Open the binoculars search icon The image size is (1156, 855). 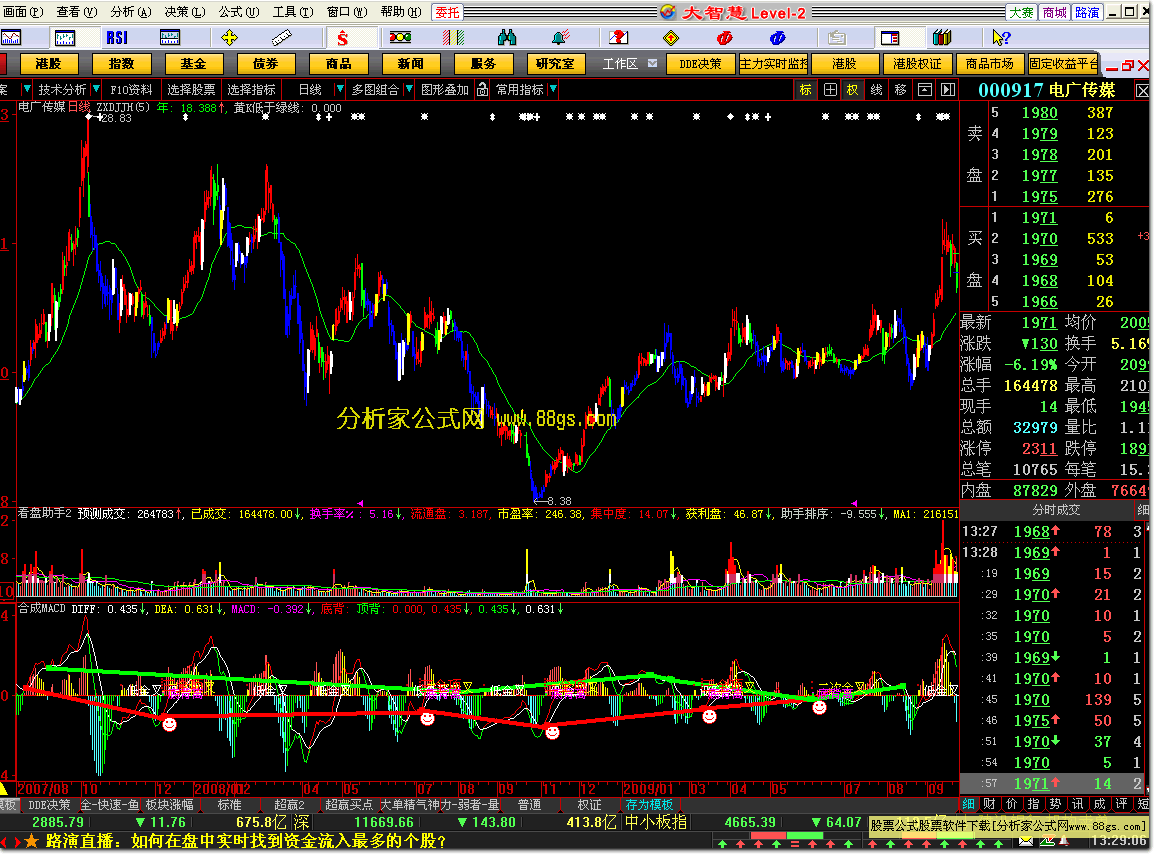click(x=506, y=38)
